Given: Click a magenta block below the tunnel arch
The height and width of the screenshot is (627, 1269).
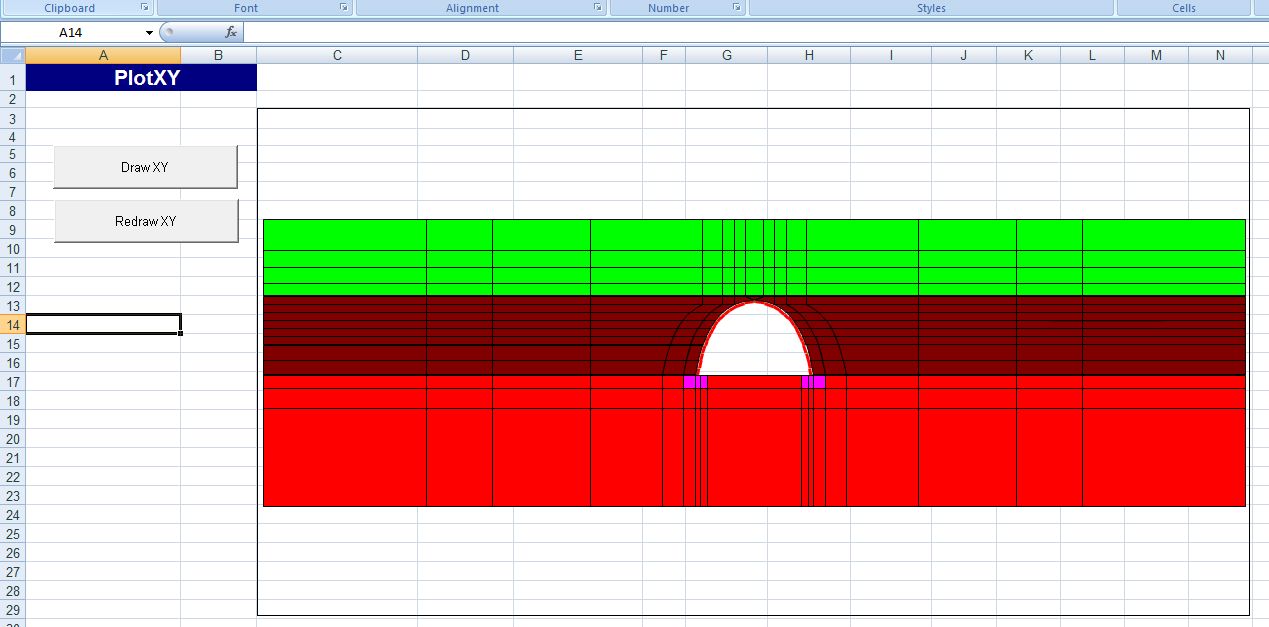Looking at the screenshot, I should (690, 381).
